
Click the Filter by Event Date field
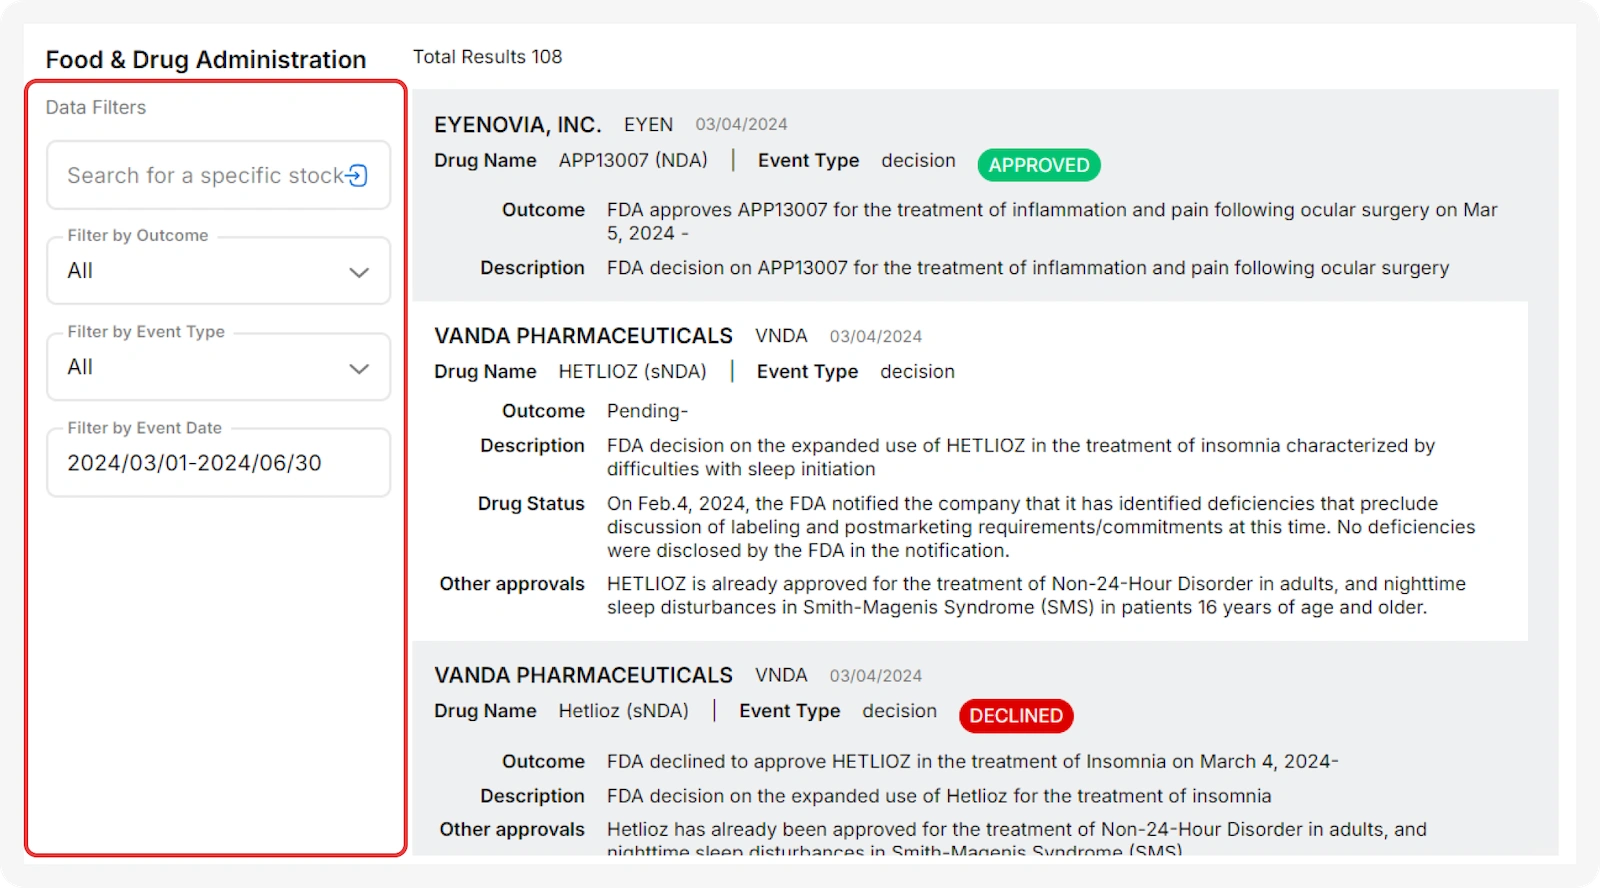click(218, 463)
